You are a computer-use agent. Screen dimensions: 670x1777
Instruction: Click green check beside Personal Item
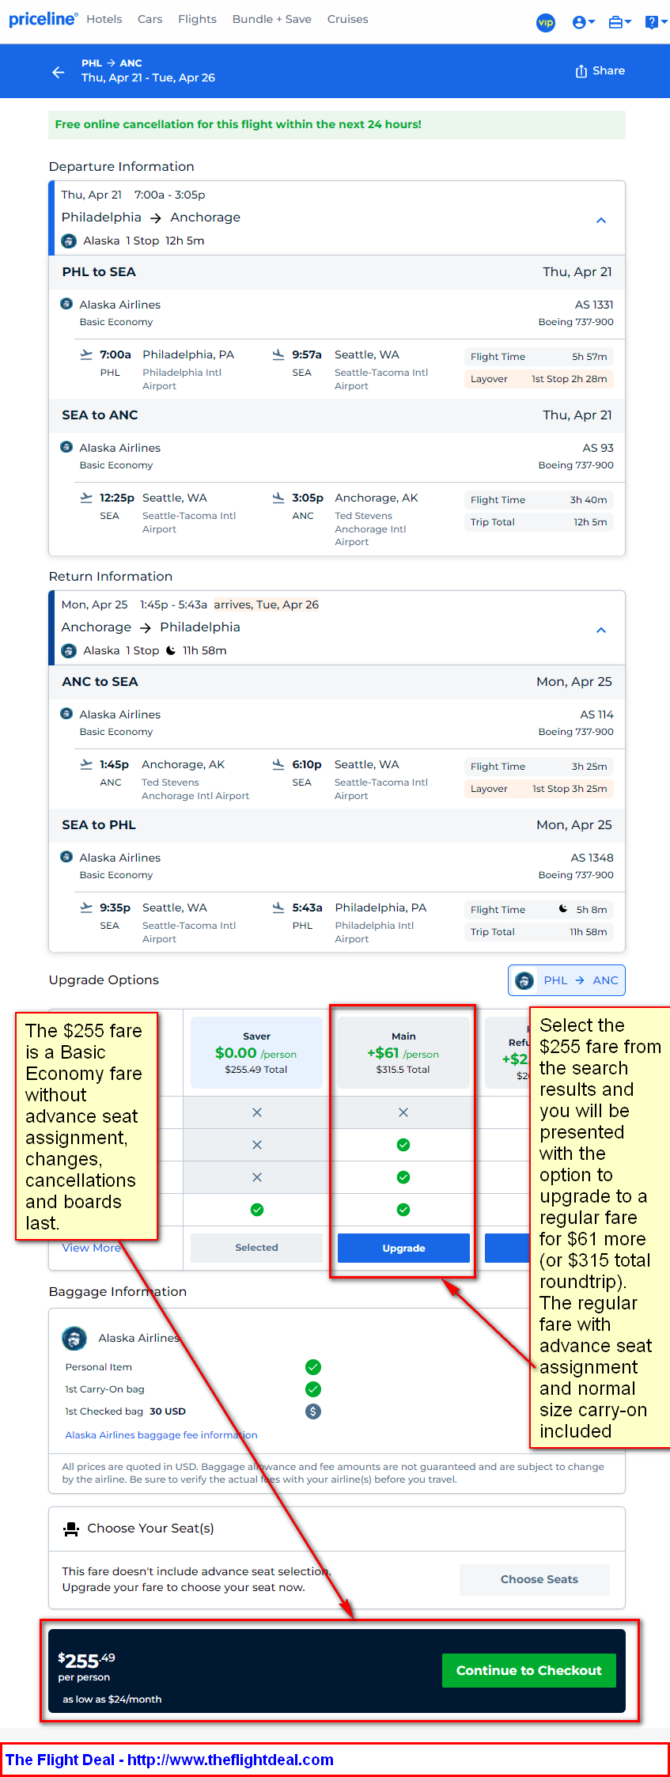[x=313, y=1367]
